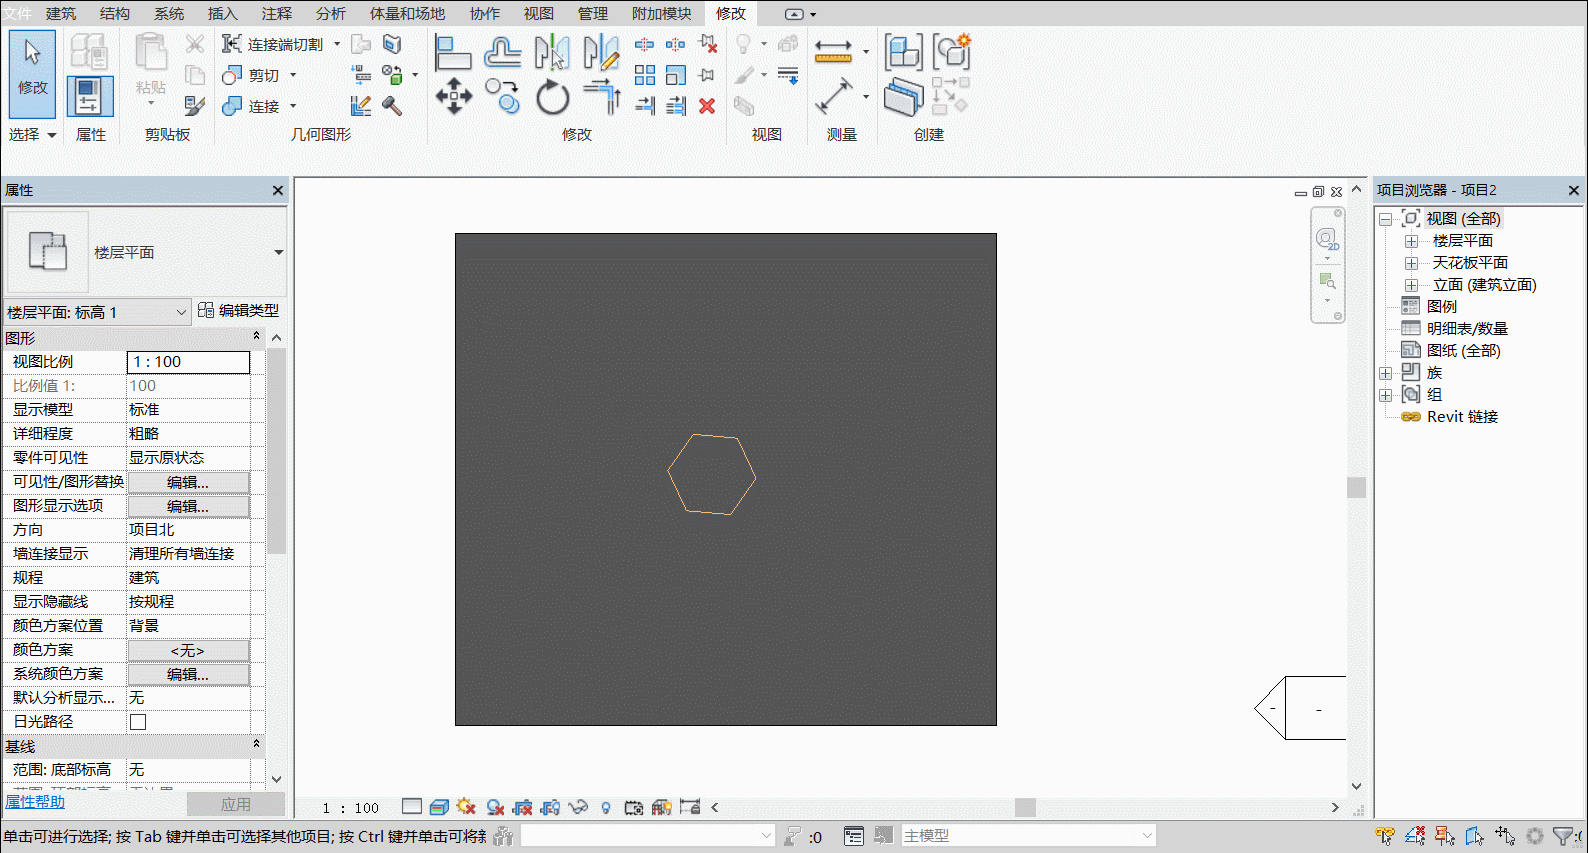1588x853 pixels.
Task: Expand the 天花板平面 tree node
Action: 1411,263
